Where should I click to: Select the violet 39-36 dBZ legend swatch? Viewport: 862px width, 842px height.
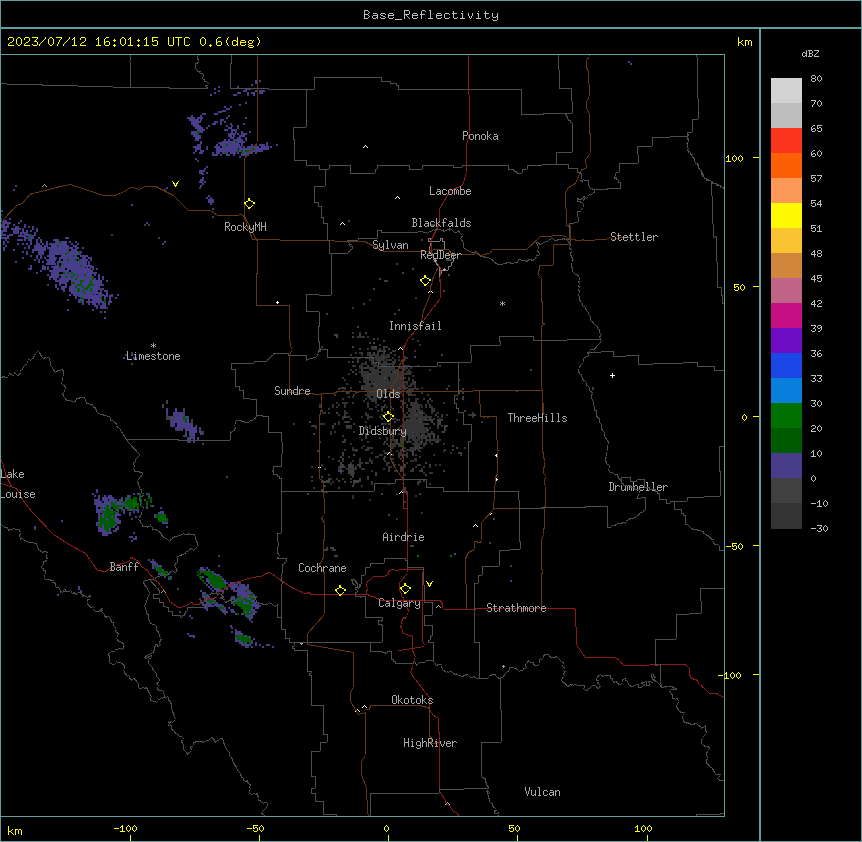[x=786, y=341]
